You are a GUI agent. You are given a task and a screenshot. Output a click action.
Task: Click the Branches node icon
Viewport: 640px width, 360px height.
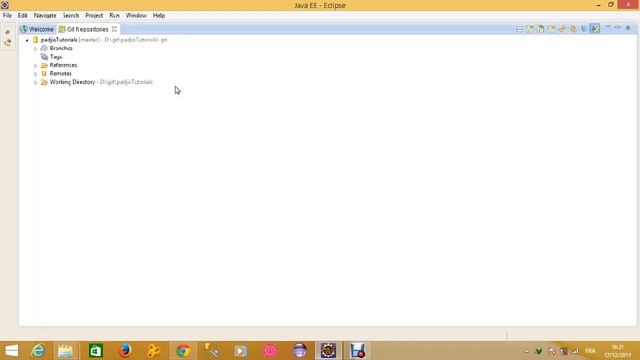pos(44,48)
